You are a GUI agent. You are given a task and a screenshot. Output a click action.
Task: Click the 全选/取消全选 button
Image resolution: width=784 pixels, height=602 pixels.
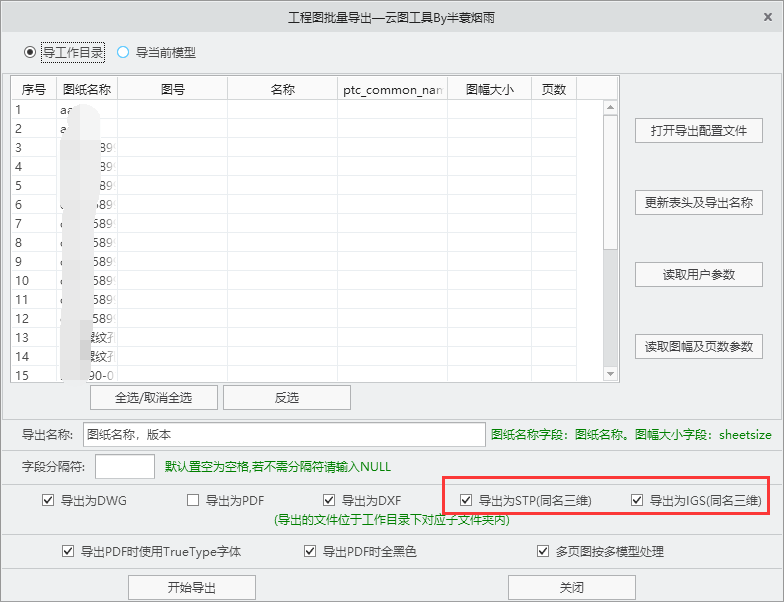pyautogui.click(x=154, y=398)
